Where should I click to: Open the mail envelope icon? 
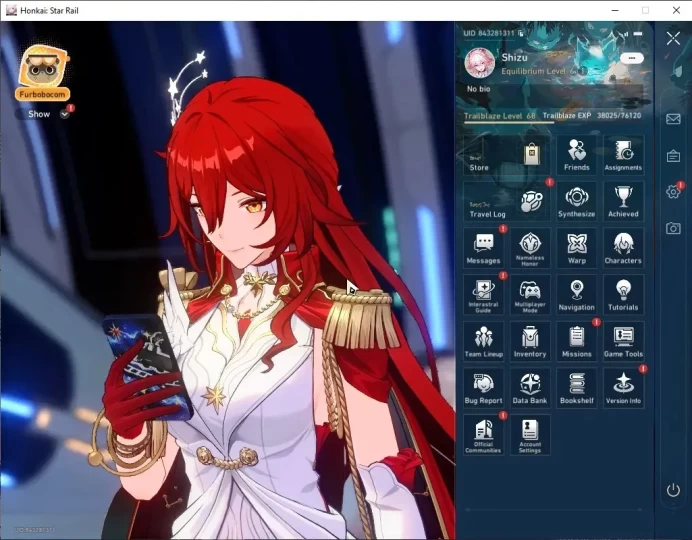(673, 119)
